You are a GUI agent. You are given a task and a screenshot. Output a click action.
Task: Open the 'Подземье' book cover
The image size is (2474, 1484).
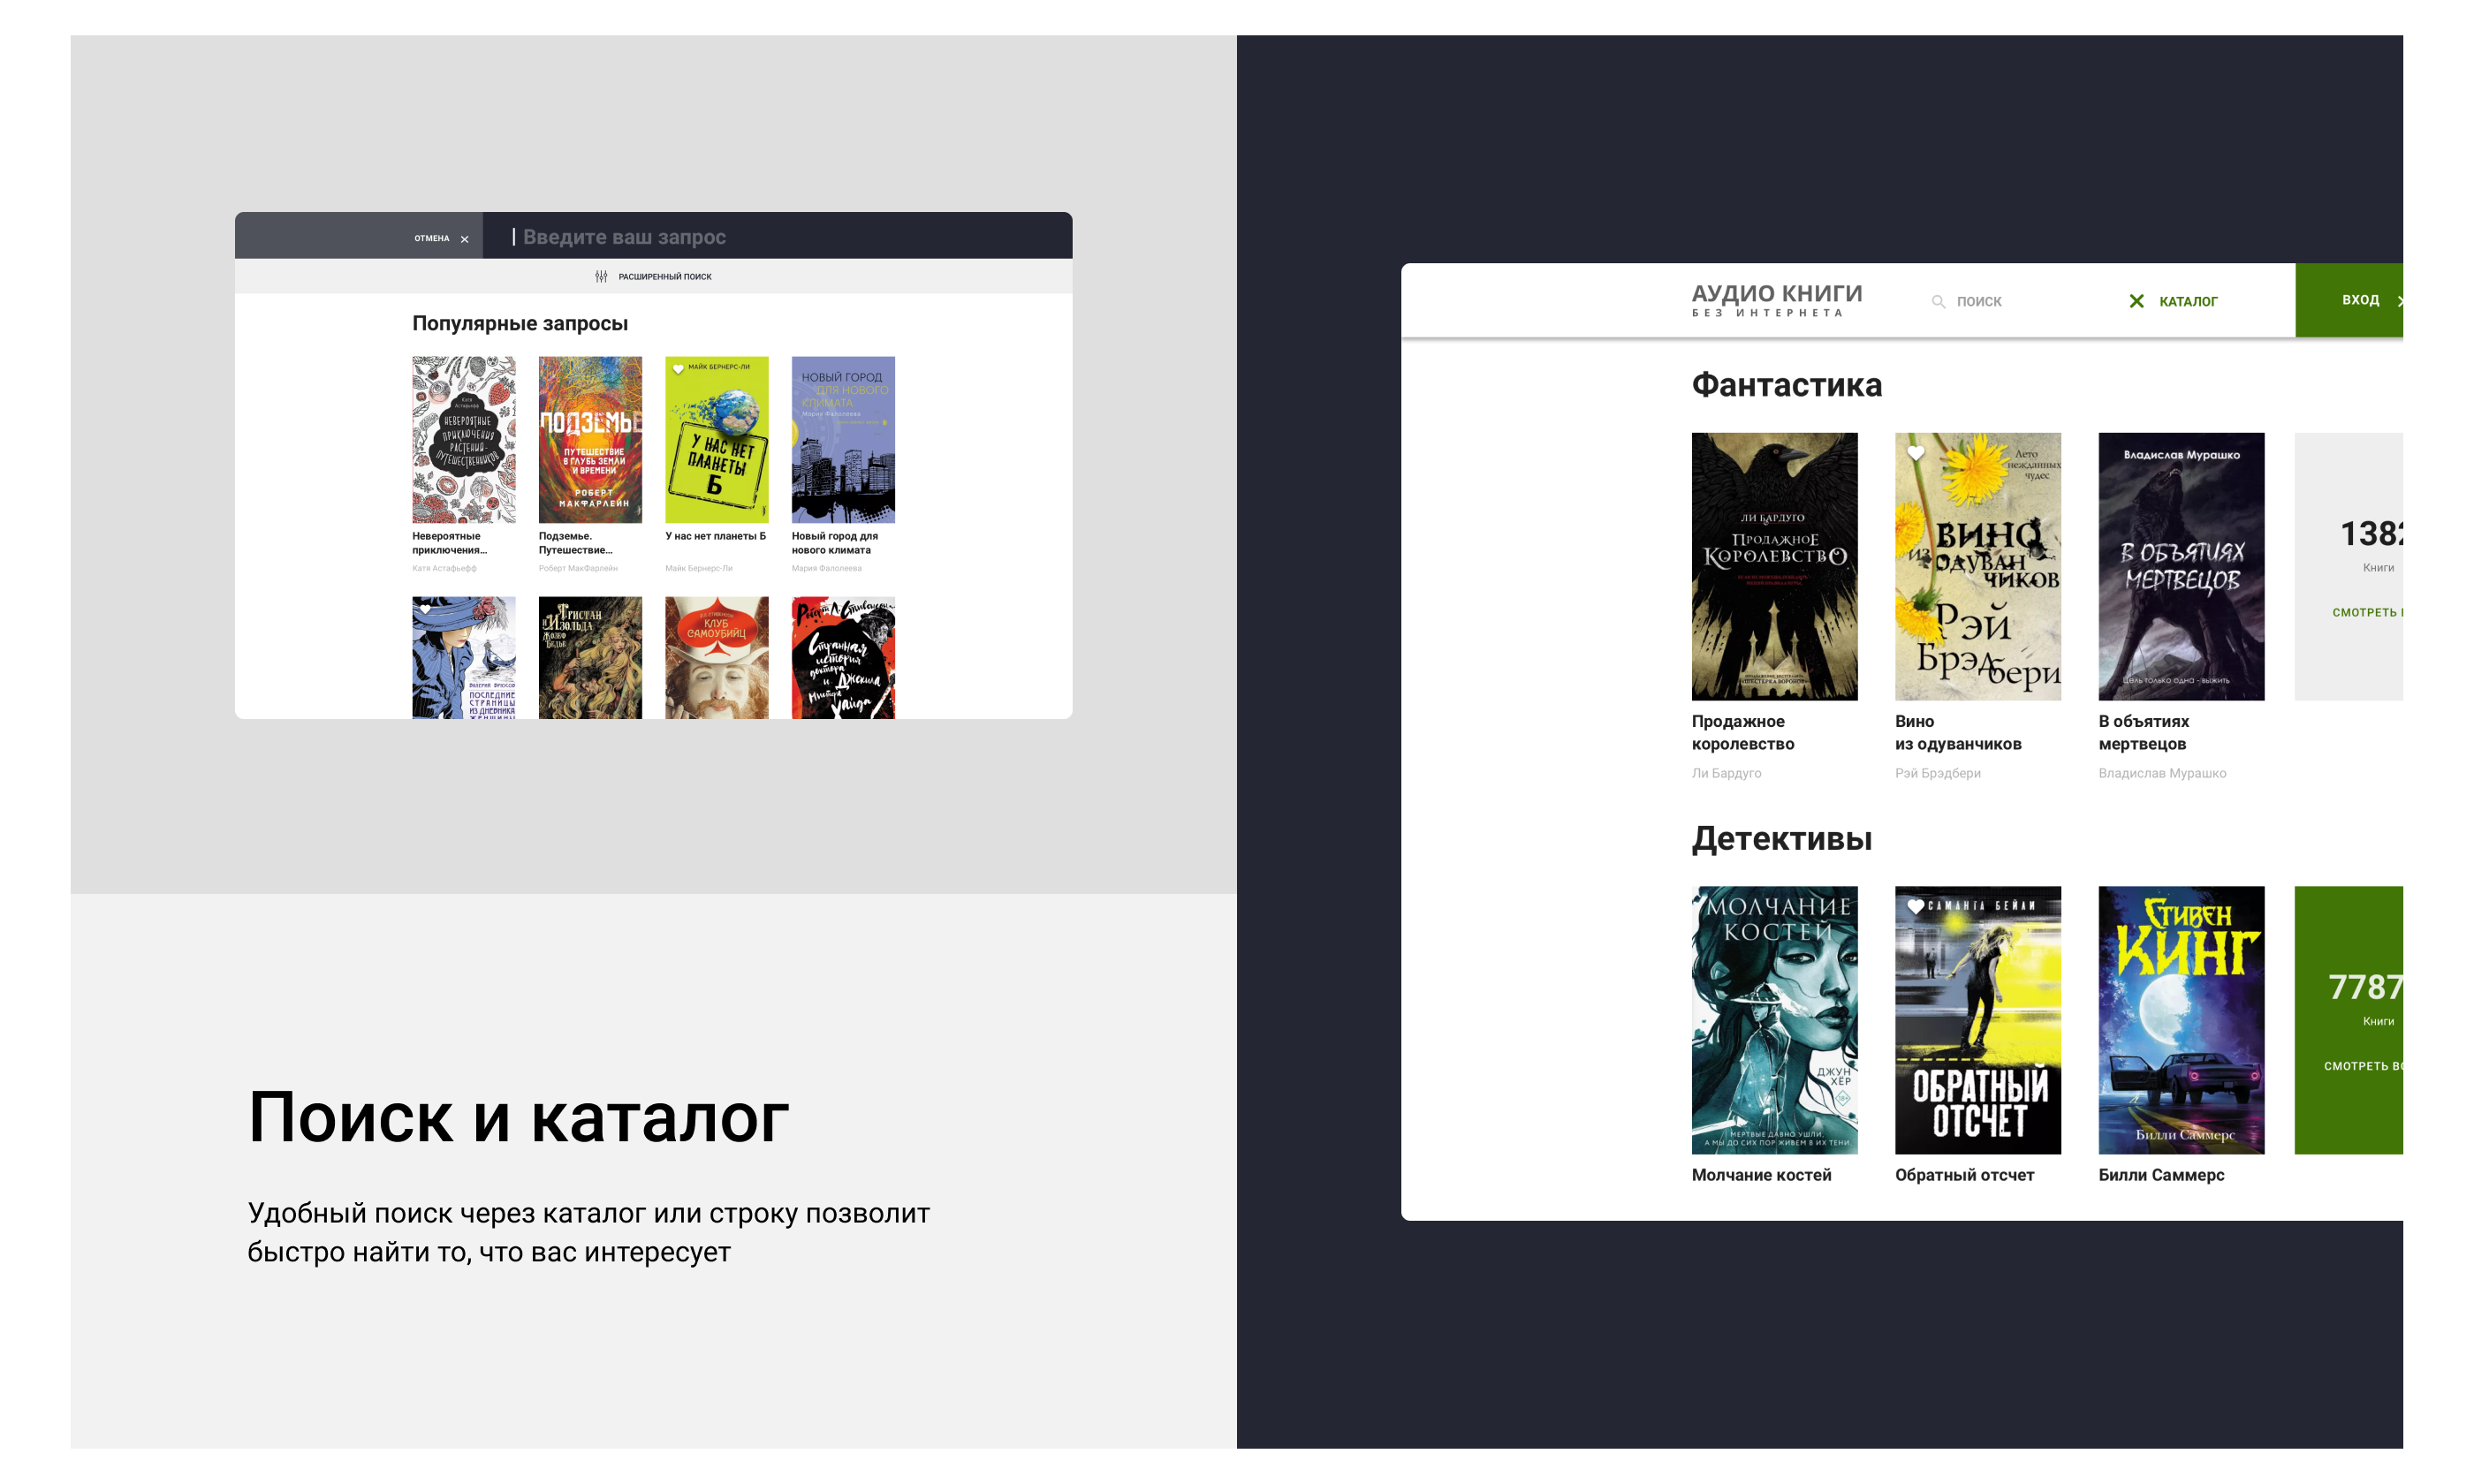tap(590, 440)
